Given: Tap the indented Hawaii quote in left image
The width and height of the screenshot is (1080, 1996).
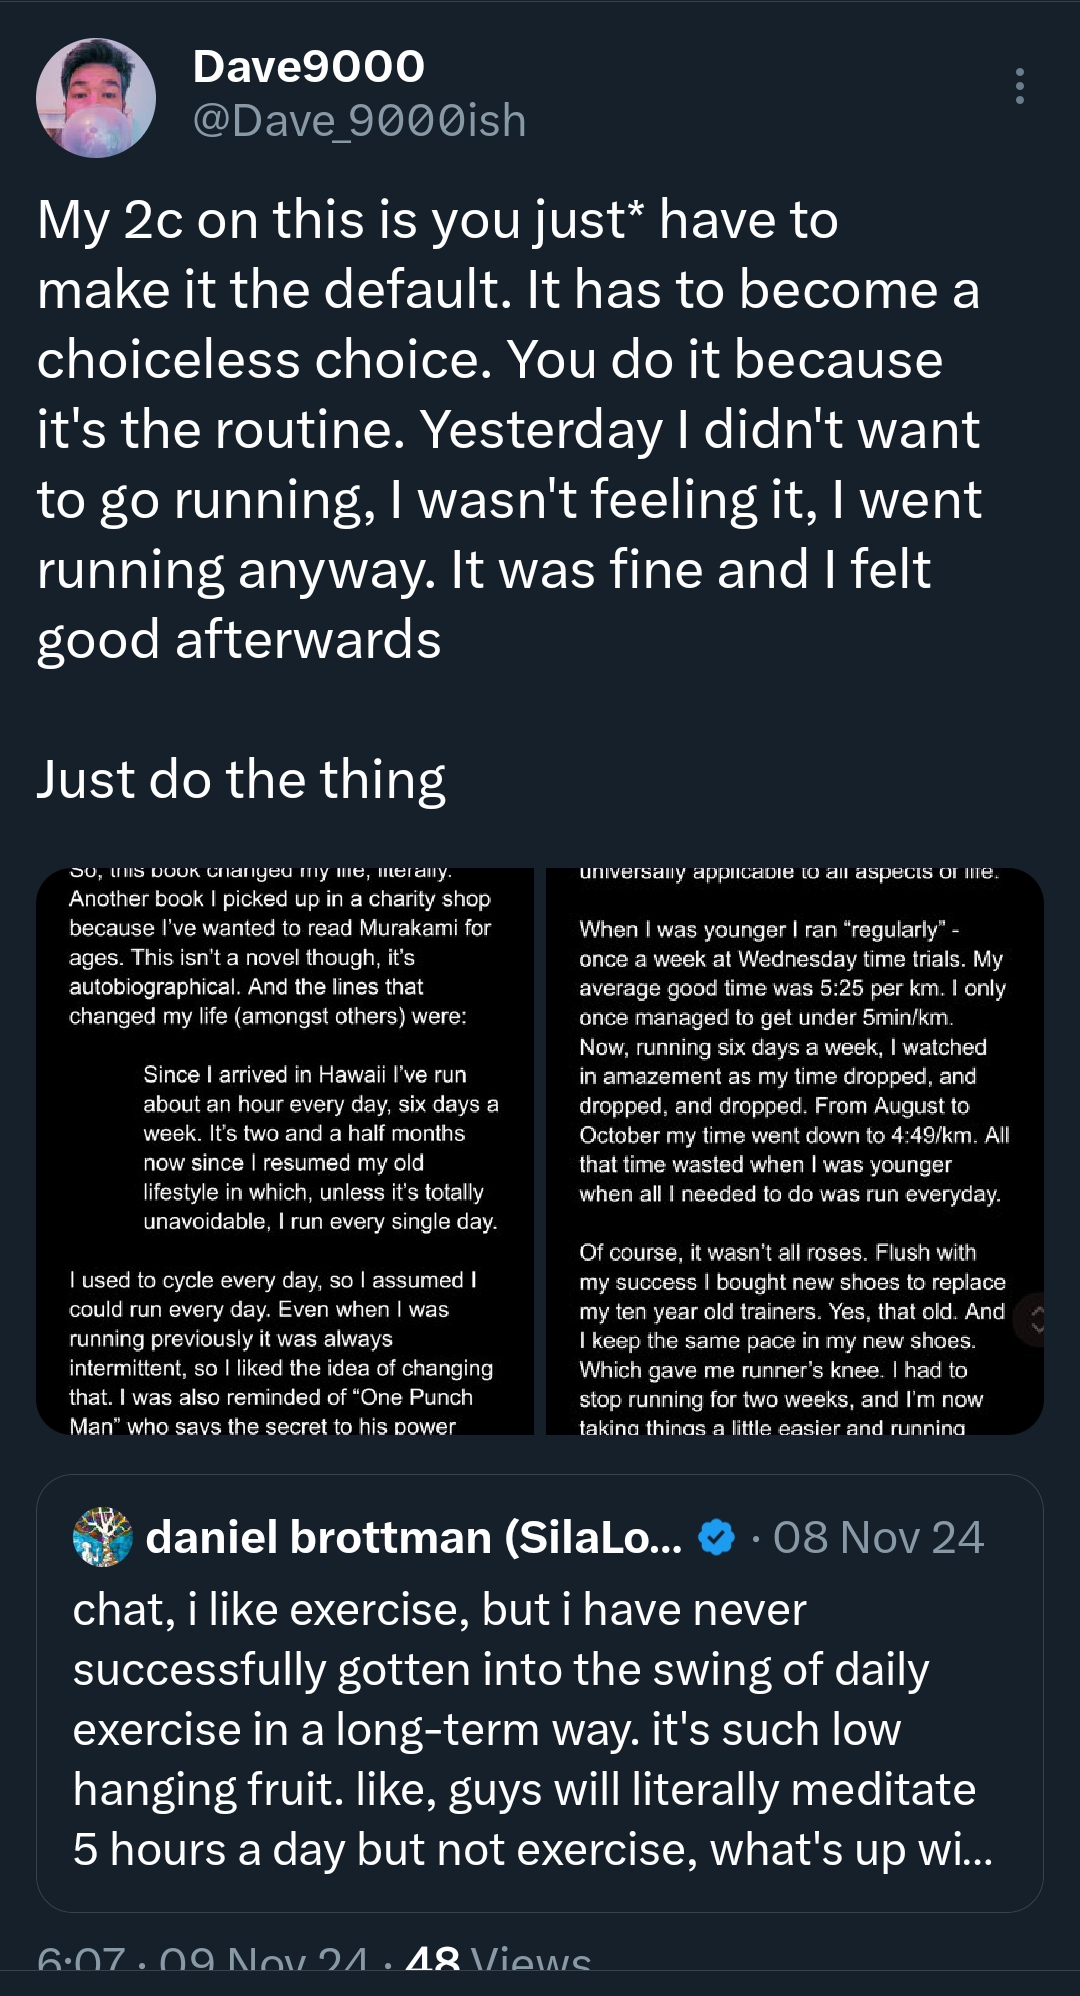Looking at the screenshot, I should point(320,1148).
